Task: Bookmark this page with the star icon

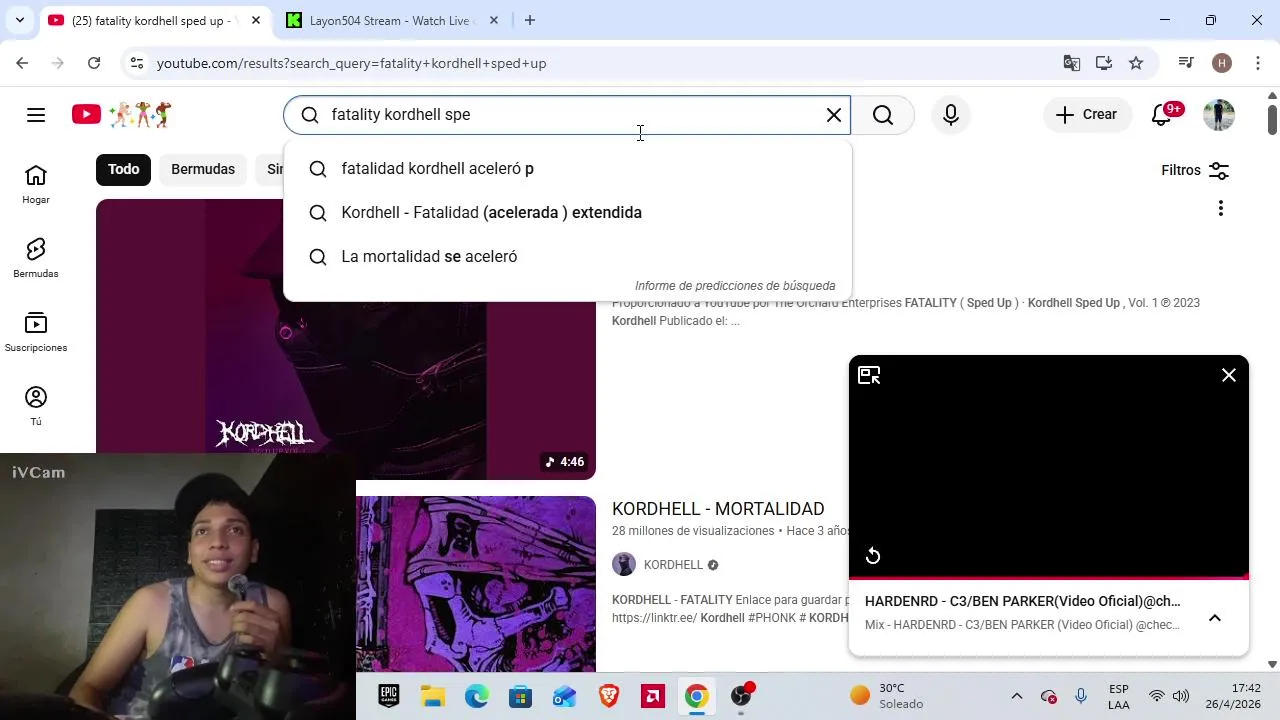Action: (1136, 63)
